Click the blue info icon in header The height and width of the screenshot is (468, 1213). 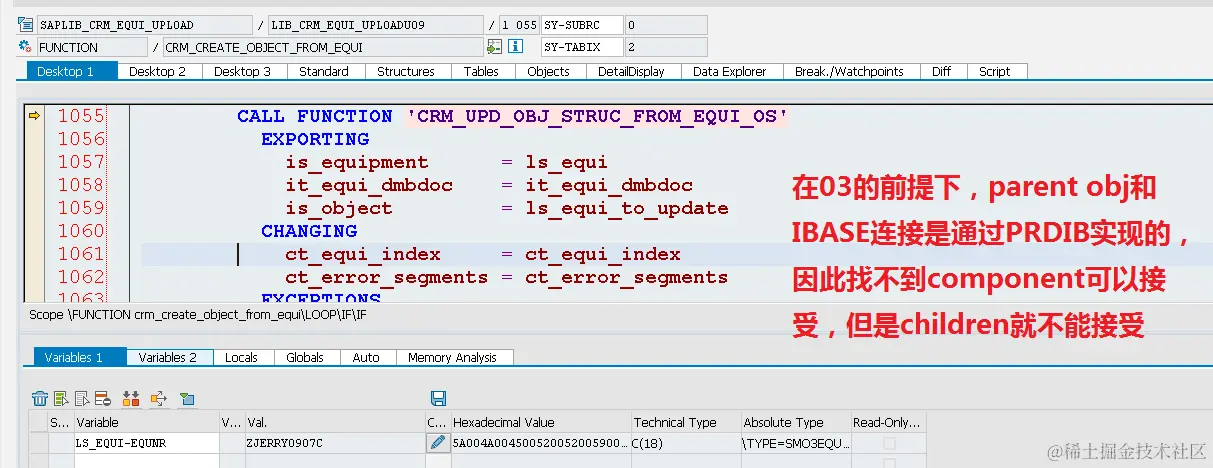tap(516, 46)
